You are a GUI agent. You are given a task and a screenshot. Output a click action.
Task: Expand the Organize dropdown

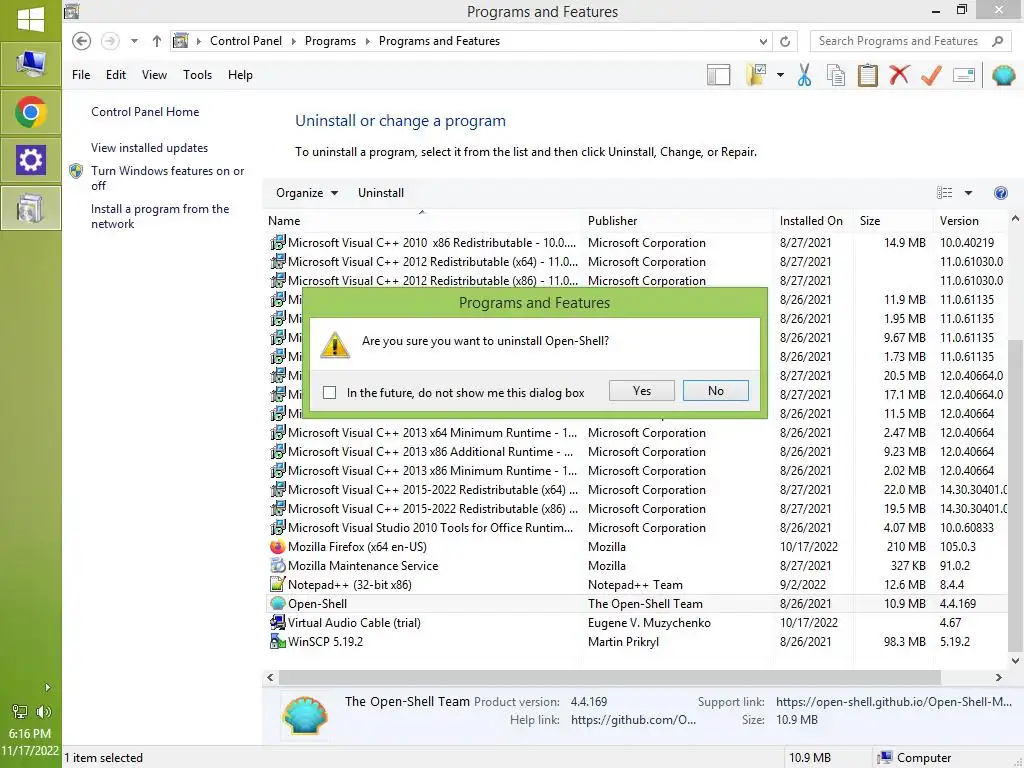click(x=306, y=193)
